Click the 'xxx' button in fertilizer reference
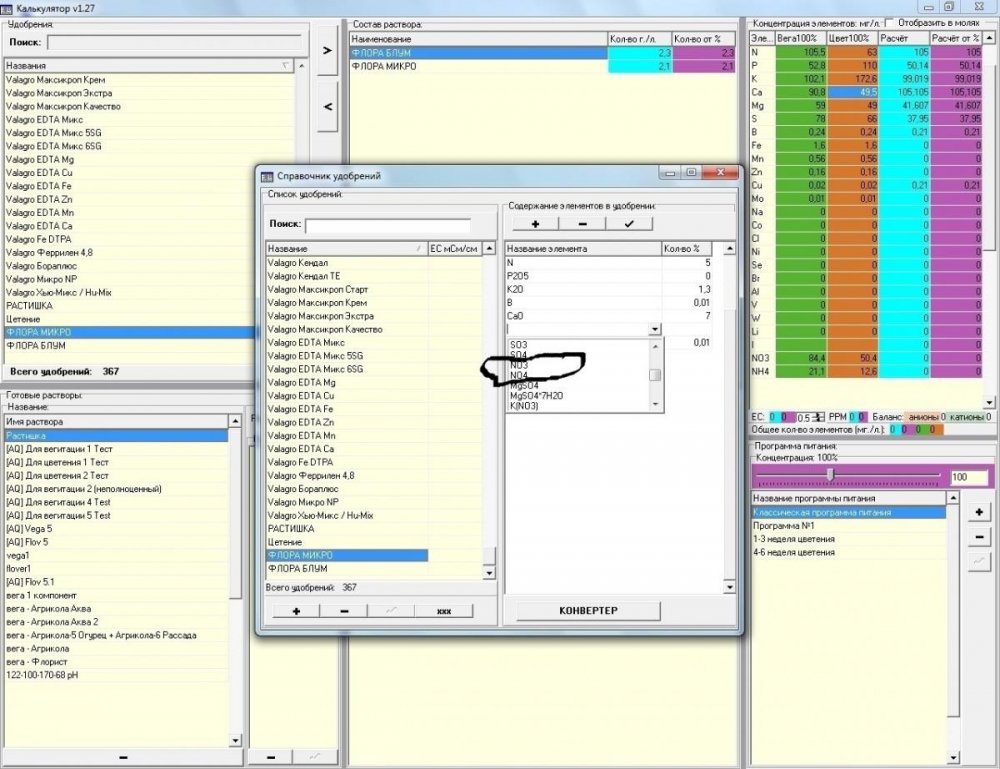The height and width of the screenshot is (769, 1000). pyautogui.click(x=444, y=611)
